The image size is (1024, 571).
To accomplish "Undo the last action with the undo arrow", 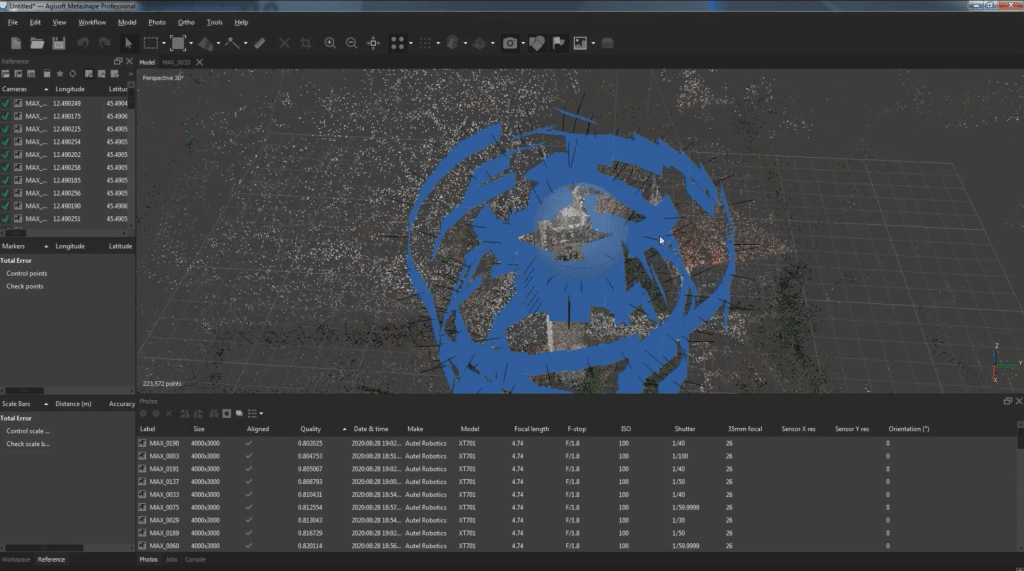I will tap(83, 43).
